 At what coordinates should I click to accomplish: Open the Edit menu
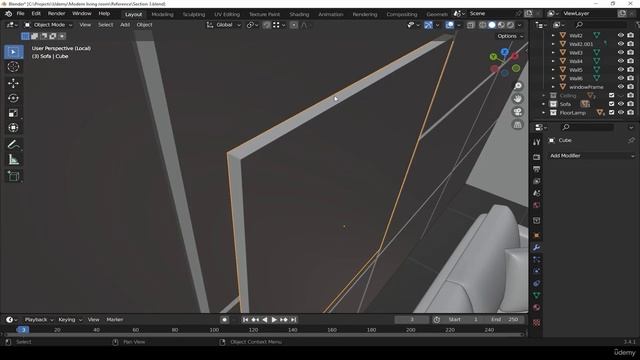tap(36, 13)
